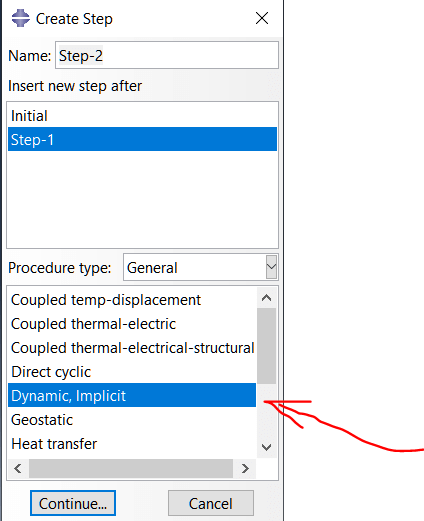
Task: Choose Coupled thermal-electrical-structural procedure
Action: pyautogui.click(x=132, y=348)
